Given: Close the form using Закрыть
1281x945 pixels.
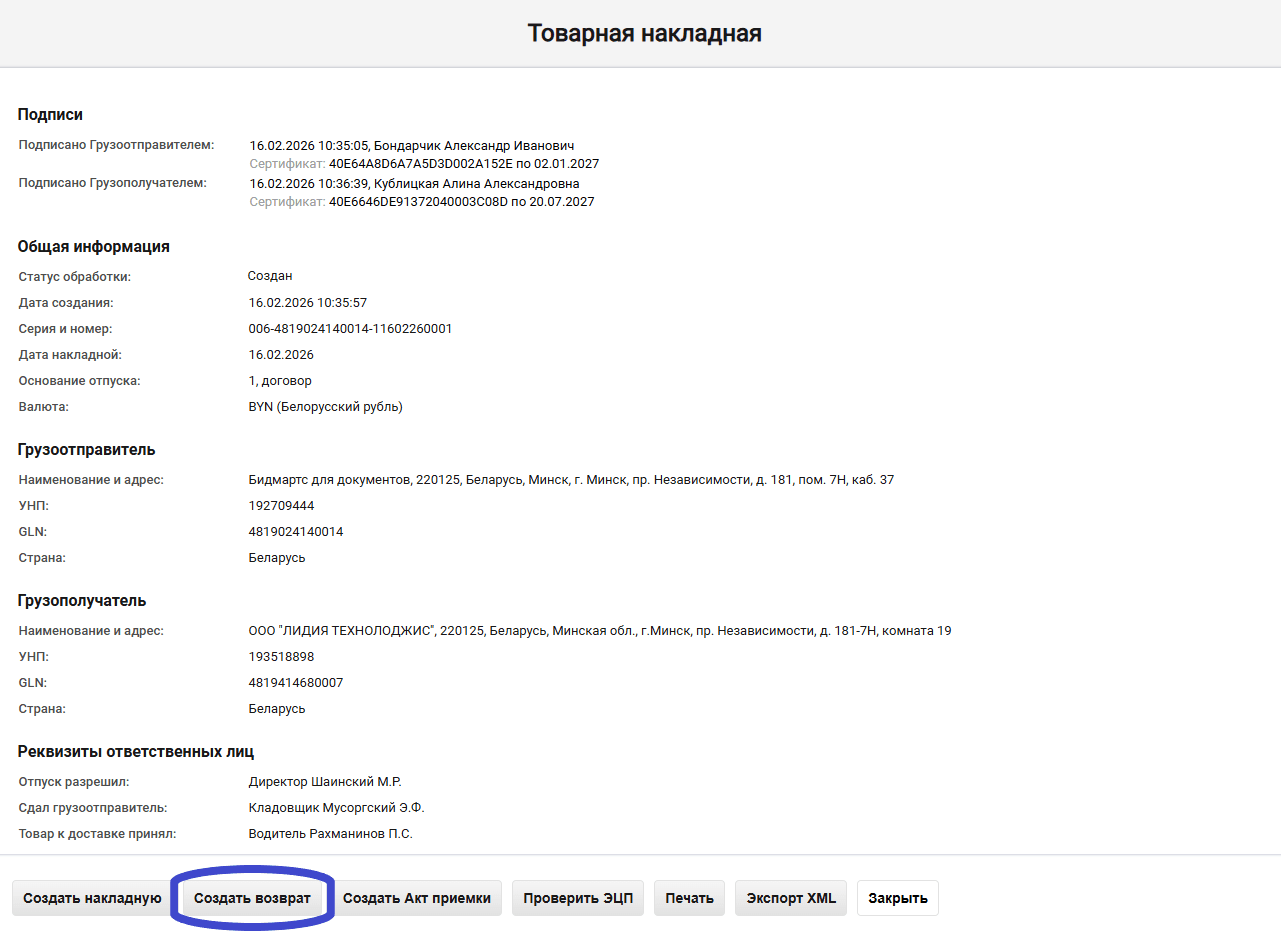Looking at the screenshot, I should click(897, 898).
